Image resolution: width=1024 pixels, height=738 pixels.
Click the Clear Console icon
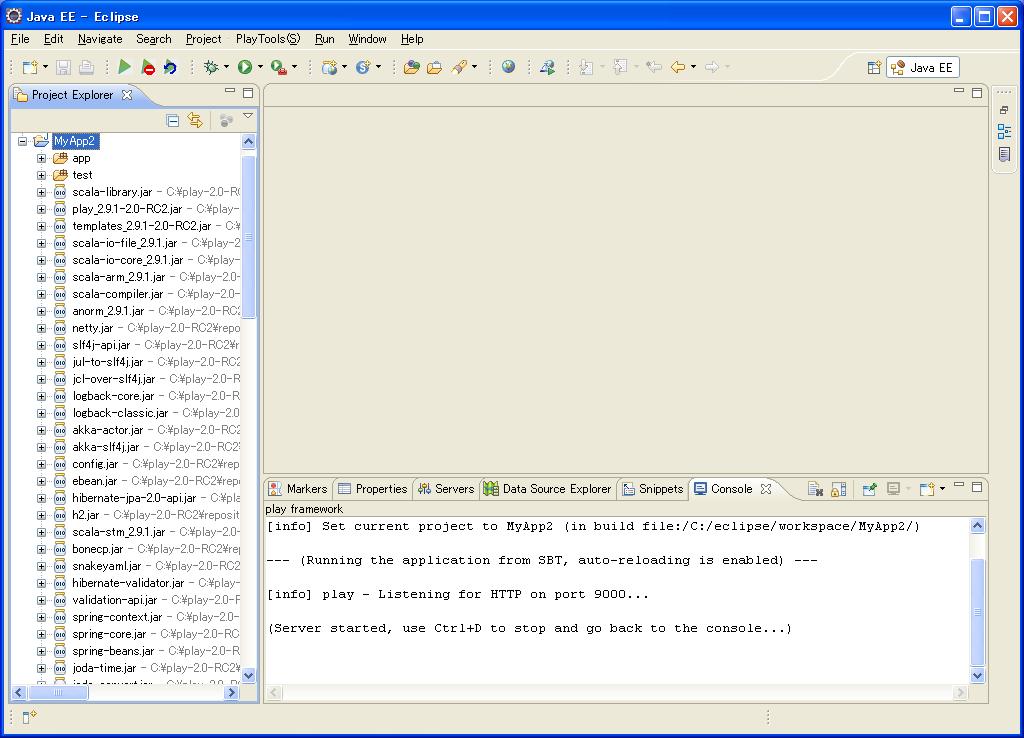point(815,489)
